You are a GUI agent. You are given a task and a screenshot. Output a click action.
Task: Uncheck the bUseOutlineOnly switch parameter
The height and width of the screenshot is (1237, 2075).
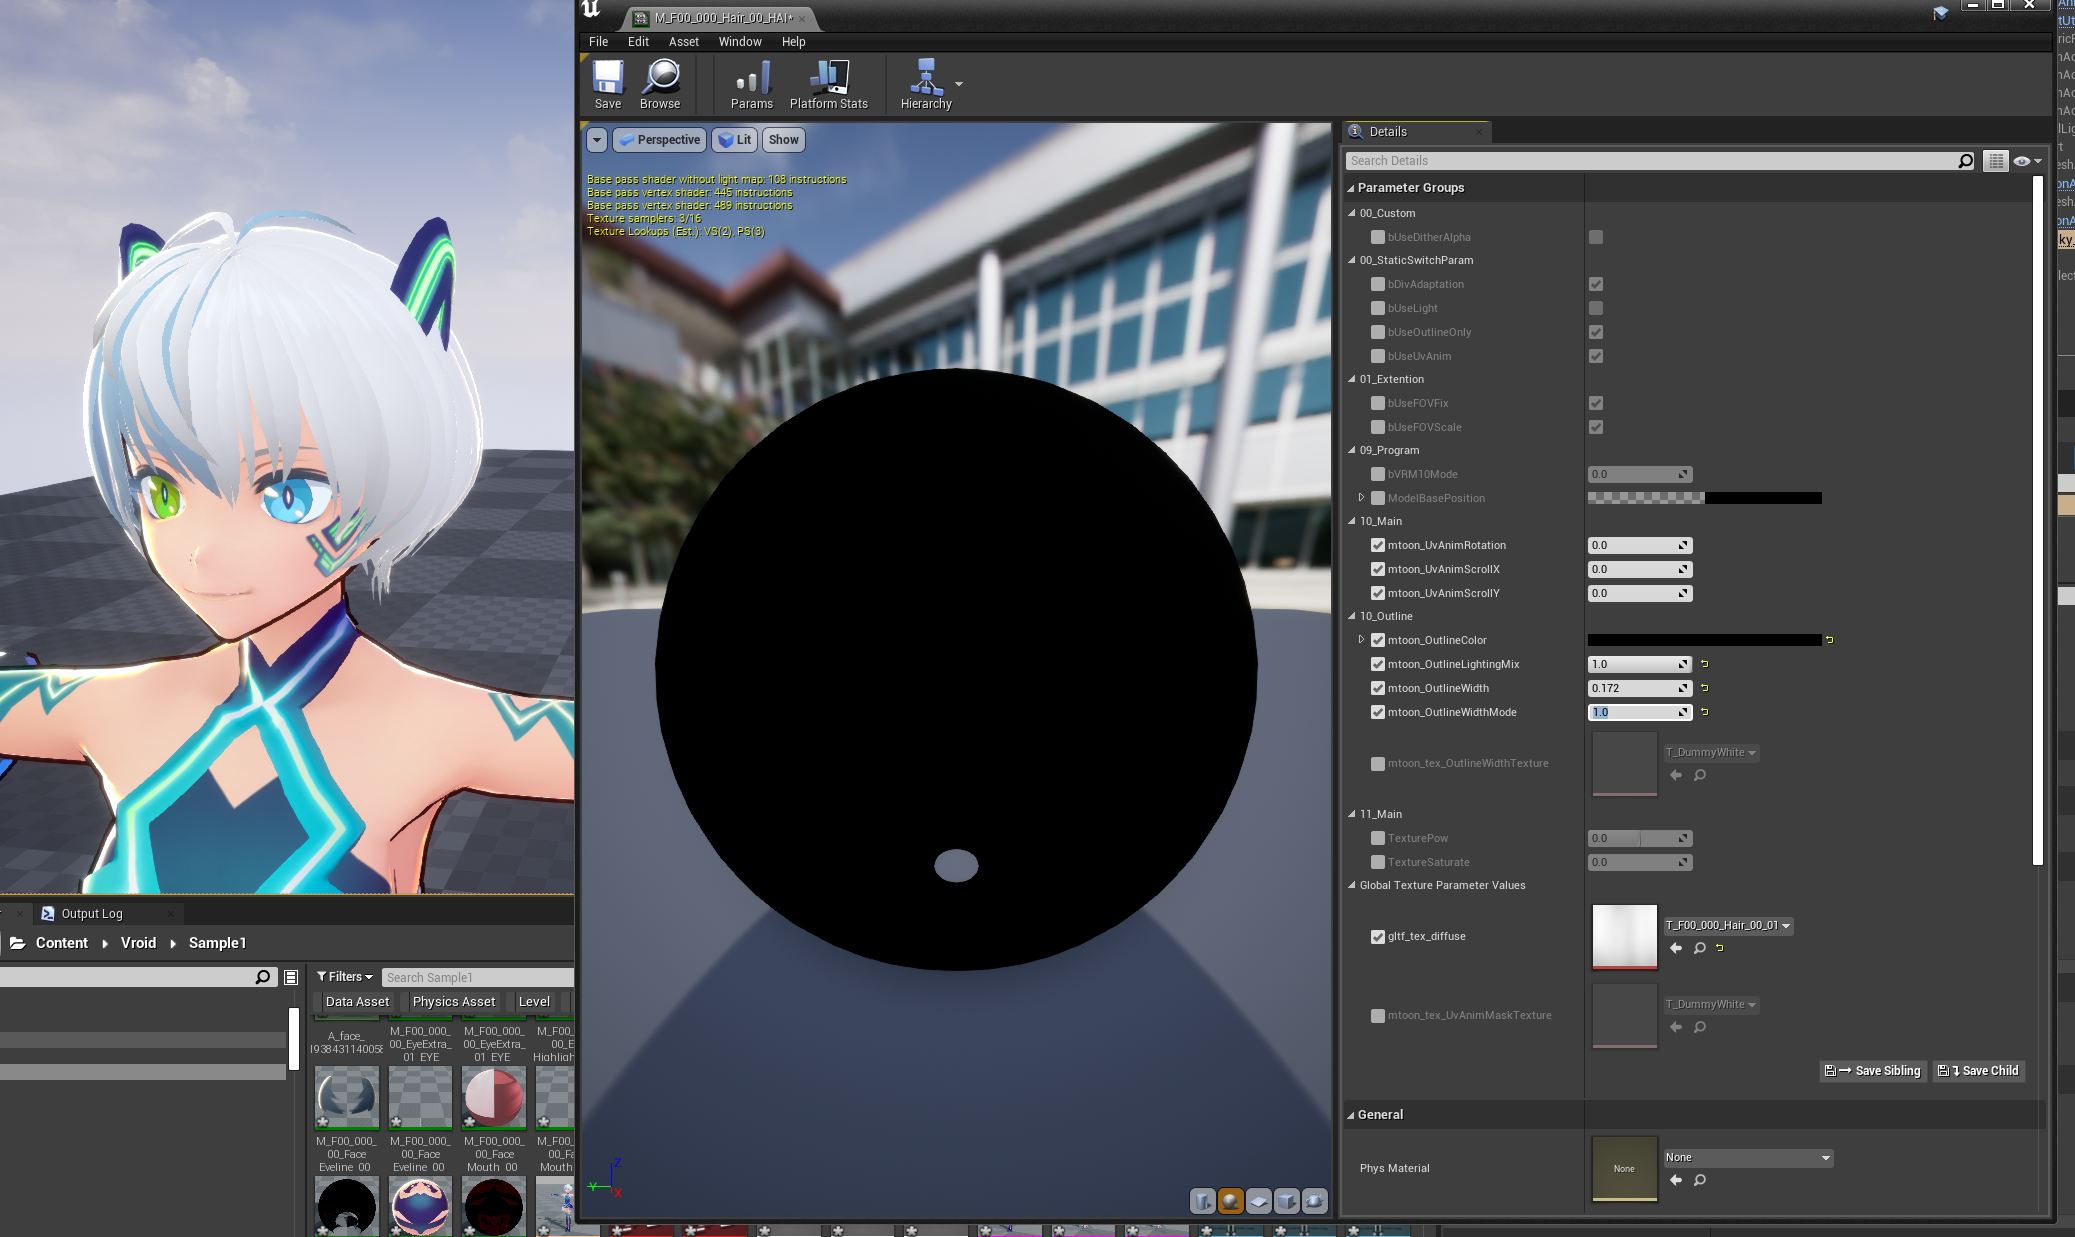pos(1596,332)
